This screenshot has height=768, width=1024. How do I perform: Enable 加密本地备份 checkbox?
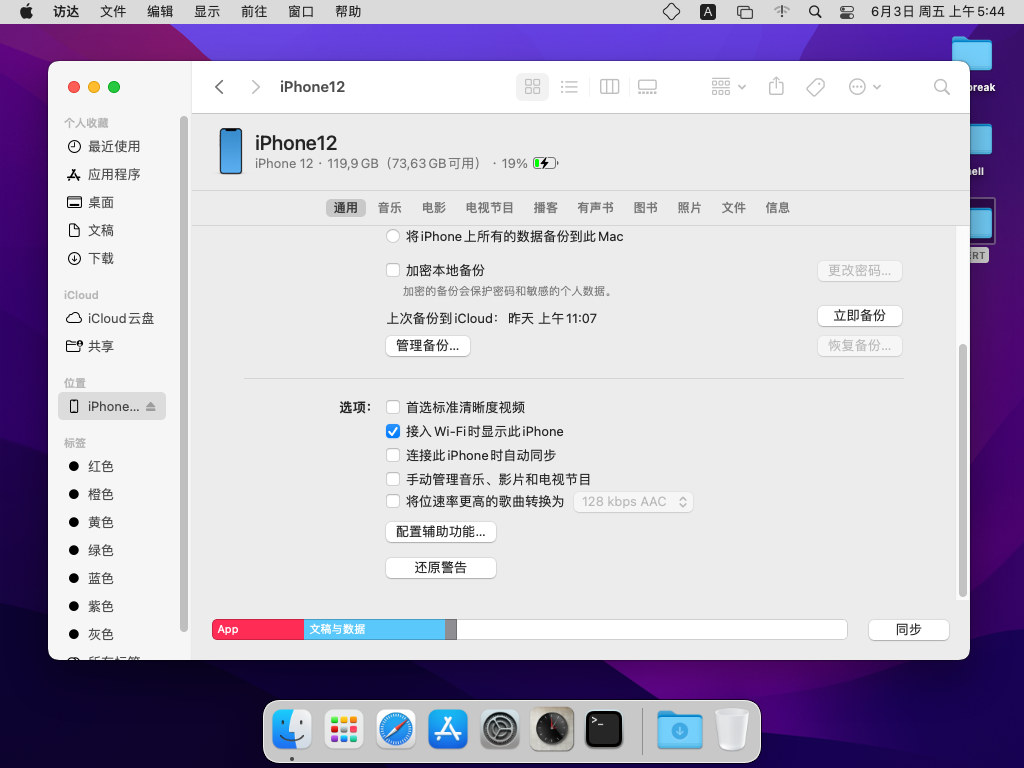click(x=392, y=270)
